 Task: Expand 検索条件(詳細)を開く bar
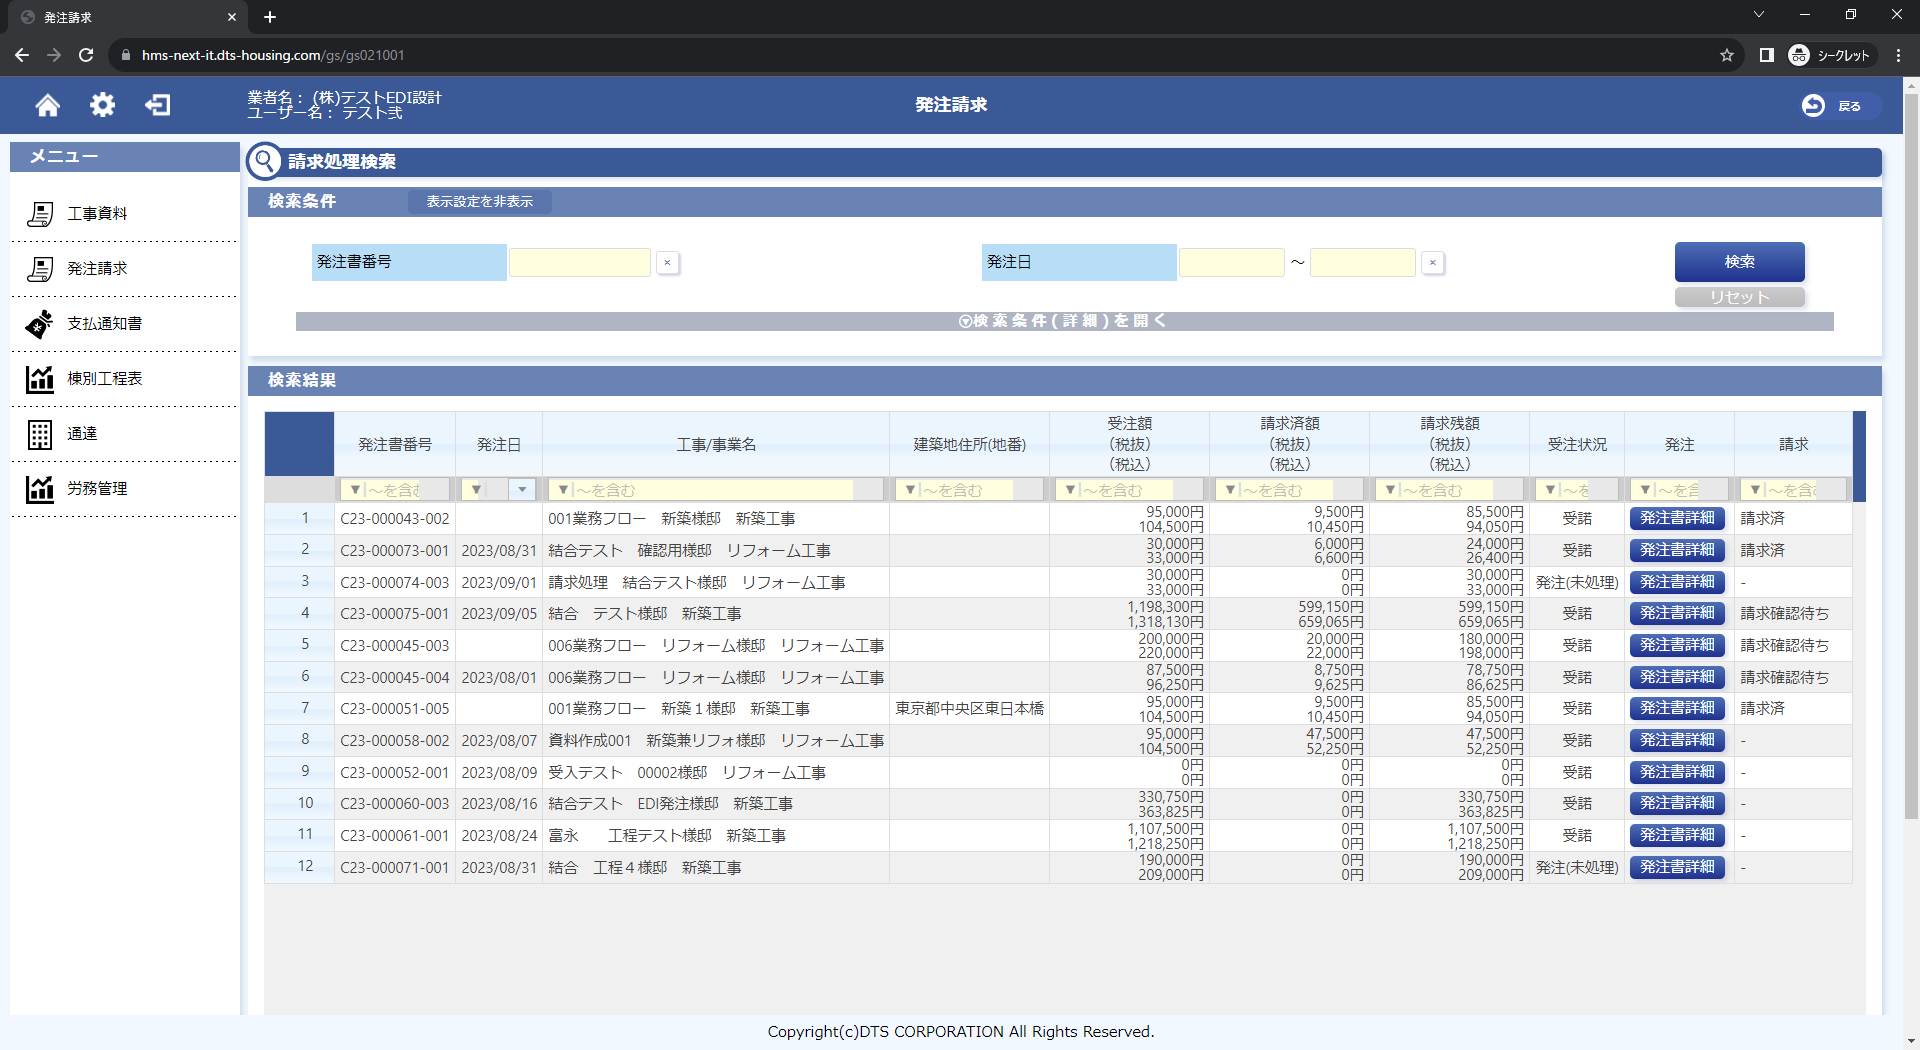pyautogui.click(x=1063, y=321)
